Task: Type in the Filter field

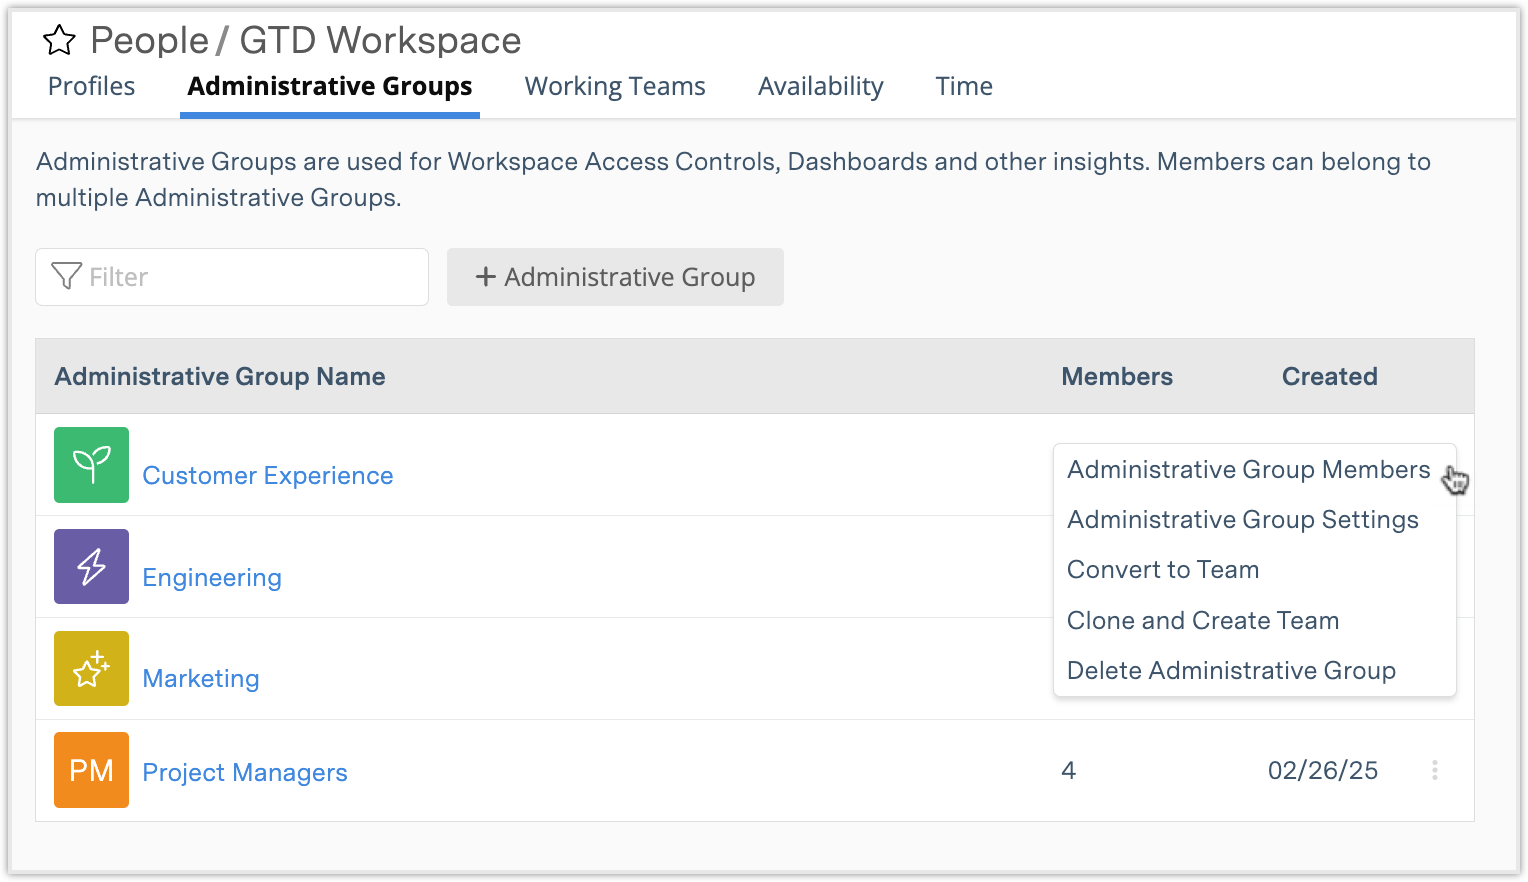Action: [250, 277]
